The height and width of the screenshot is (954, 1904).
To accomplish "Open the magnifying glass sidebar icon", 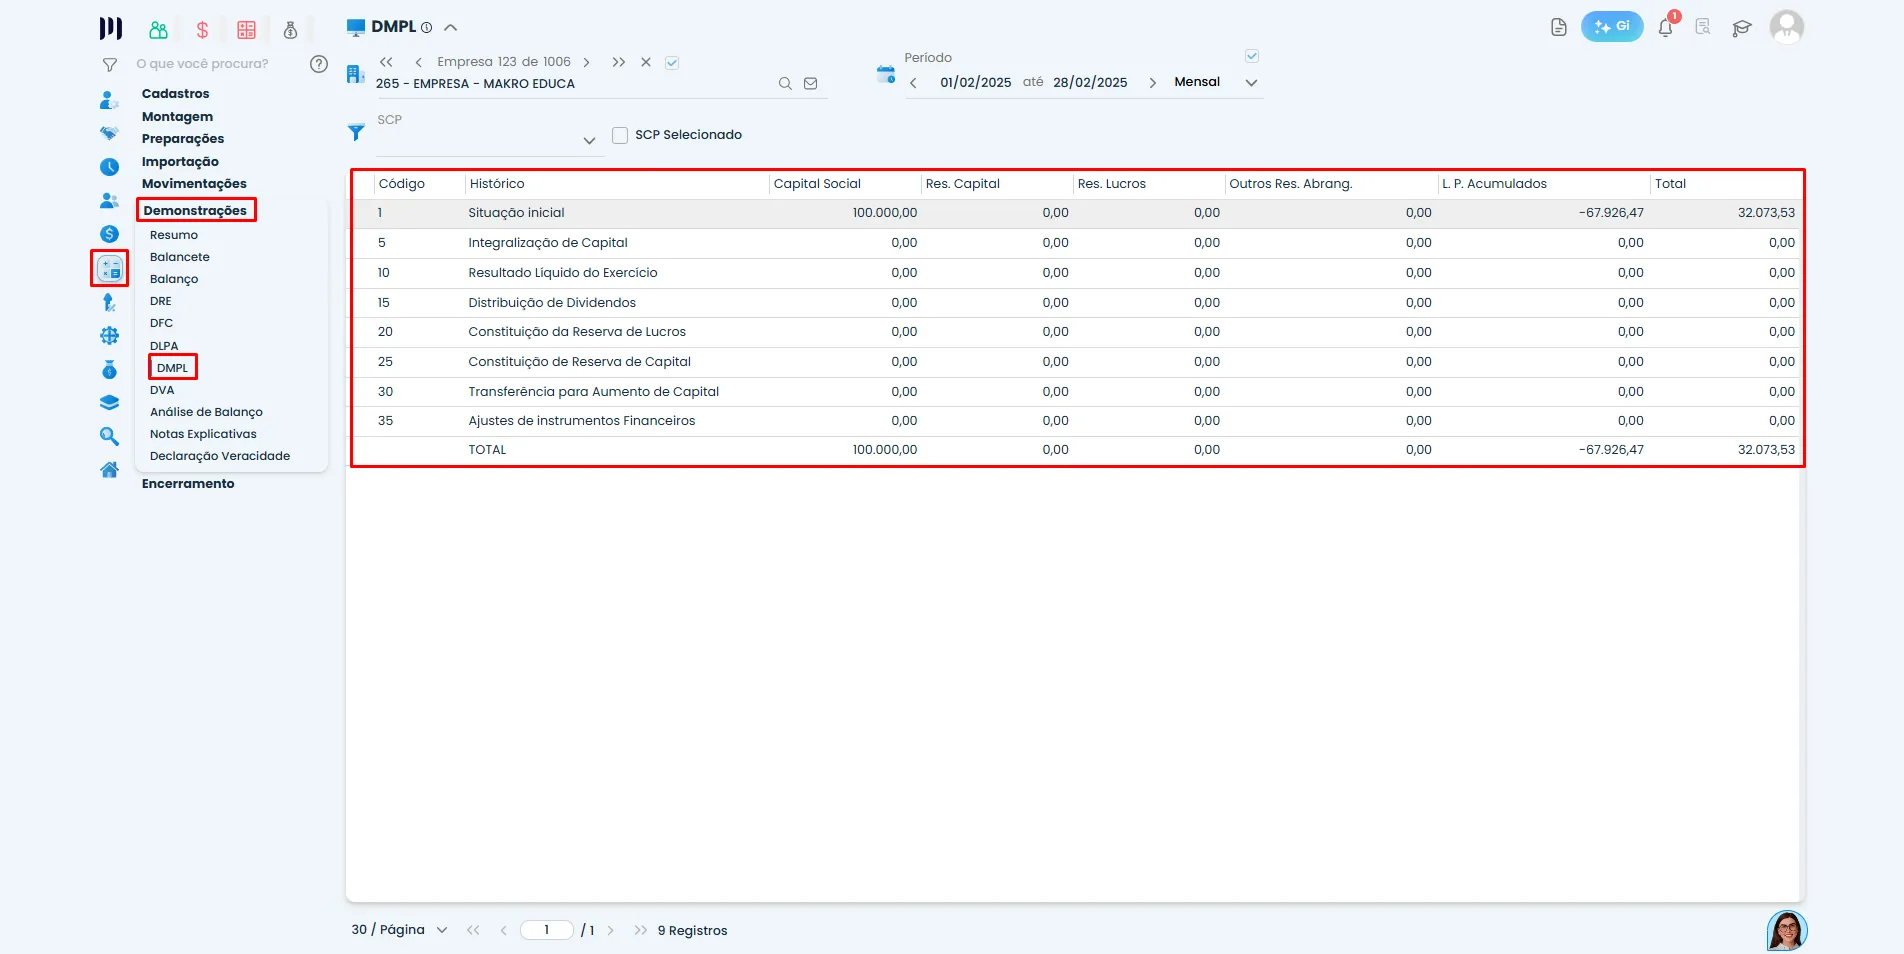I will pos(110,436).
